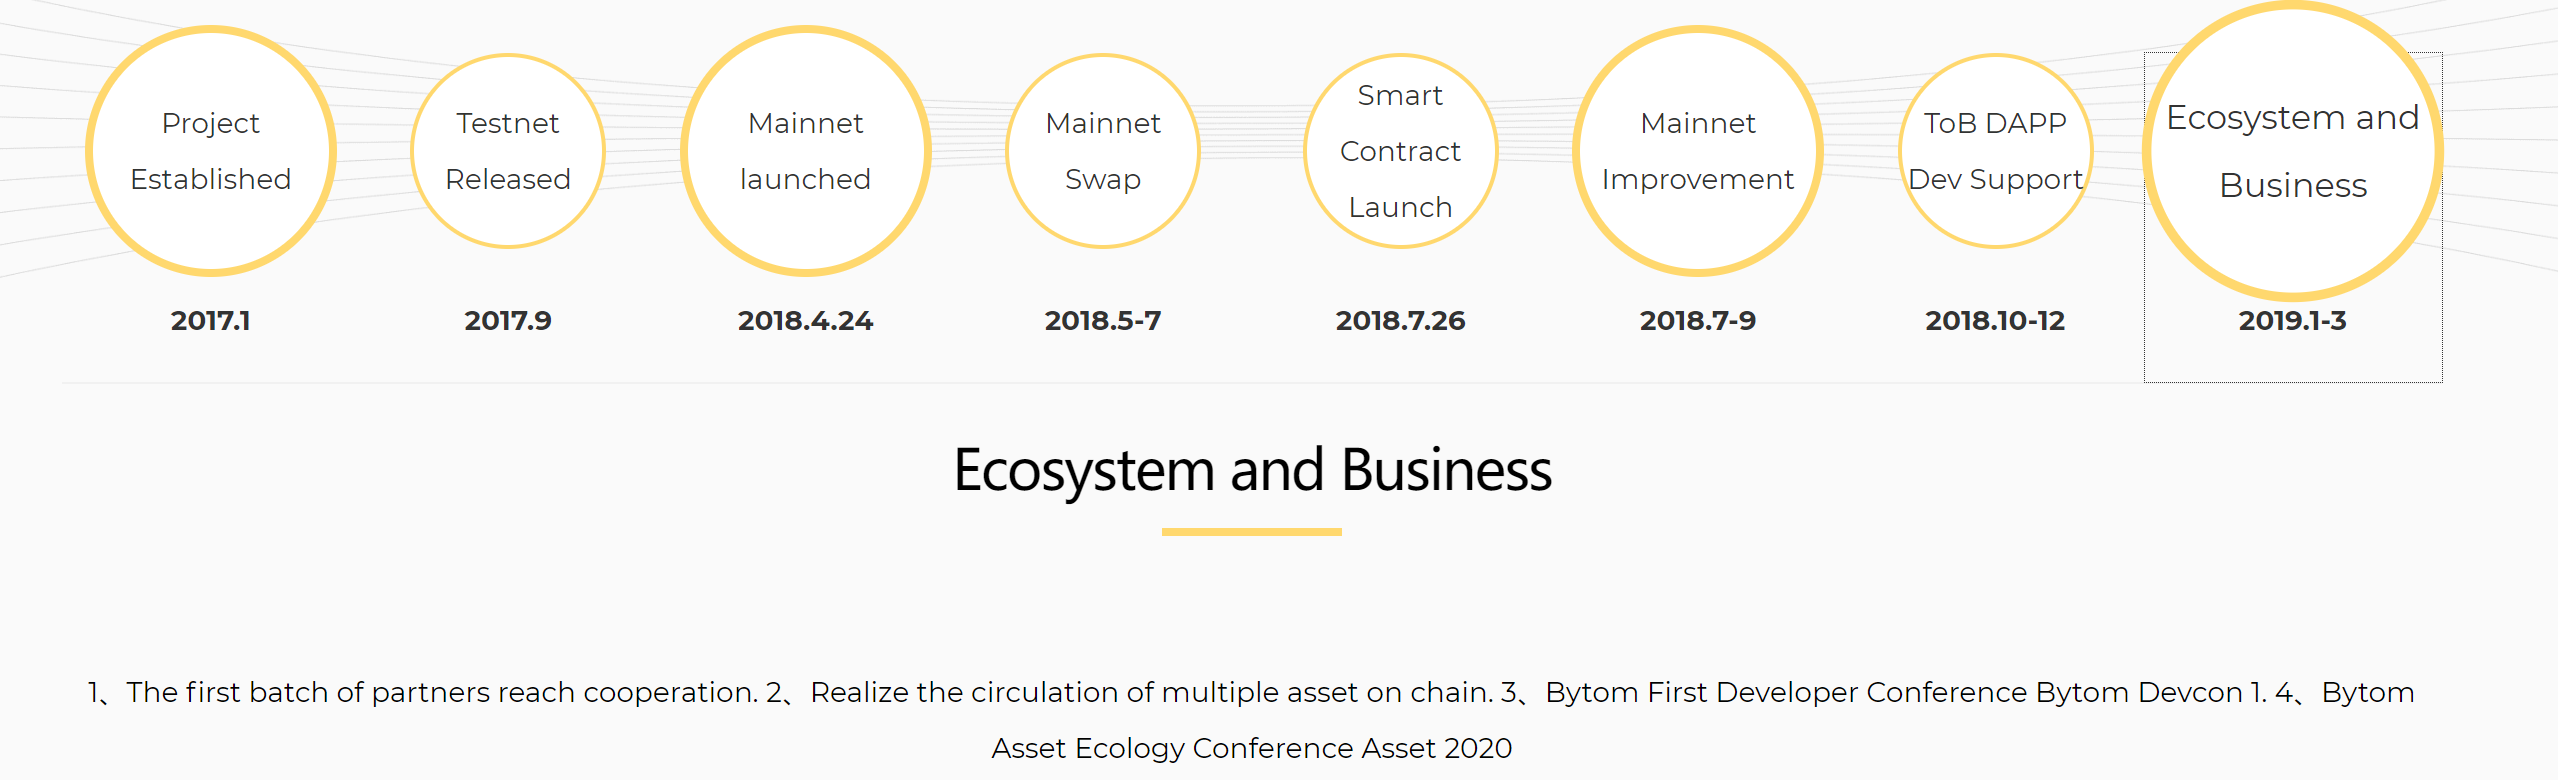
Task: Click the Asset Ecology Conference Asset 2020 line
Action: click(1251, 748)
